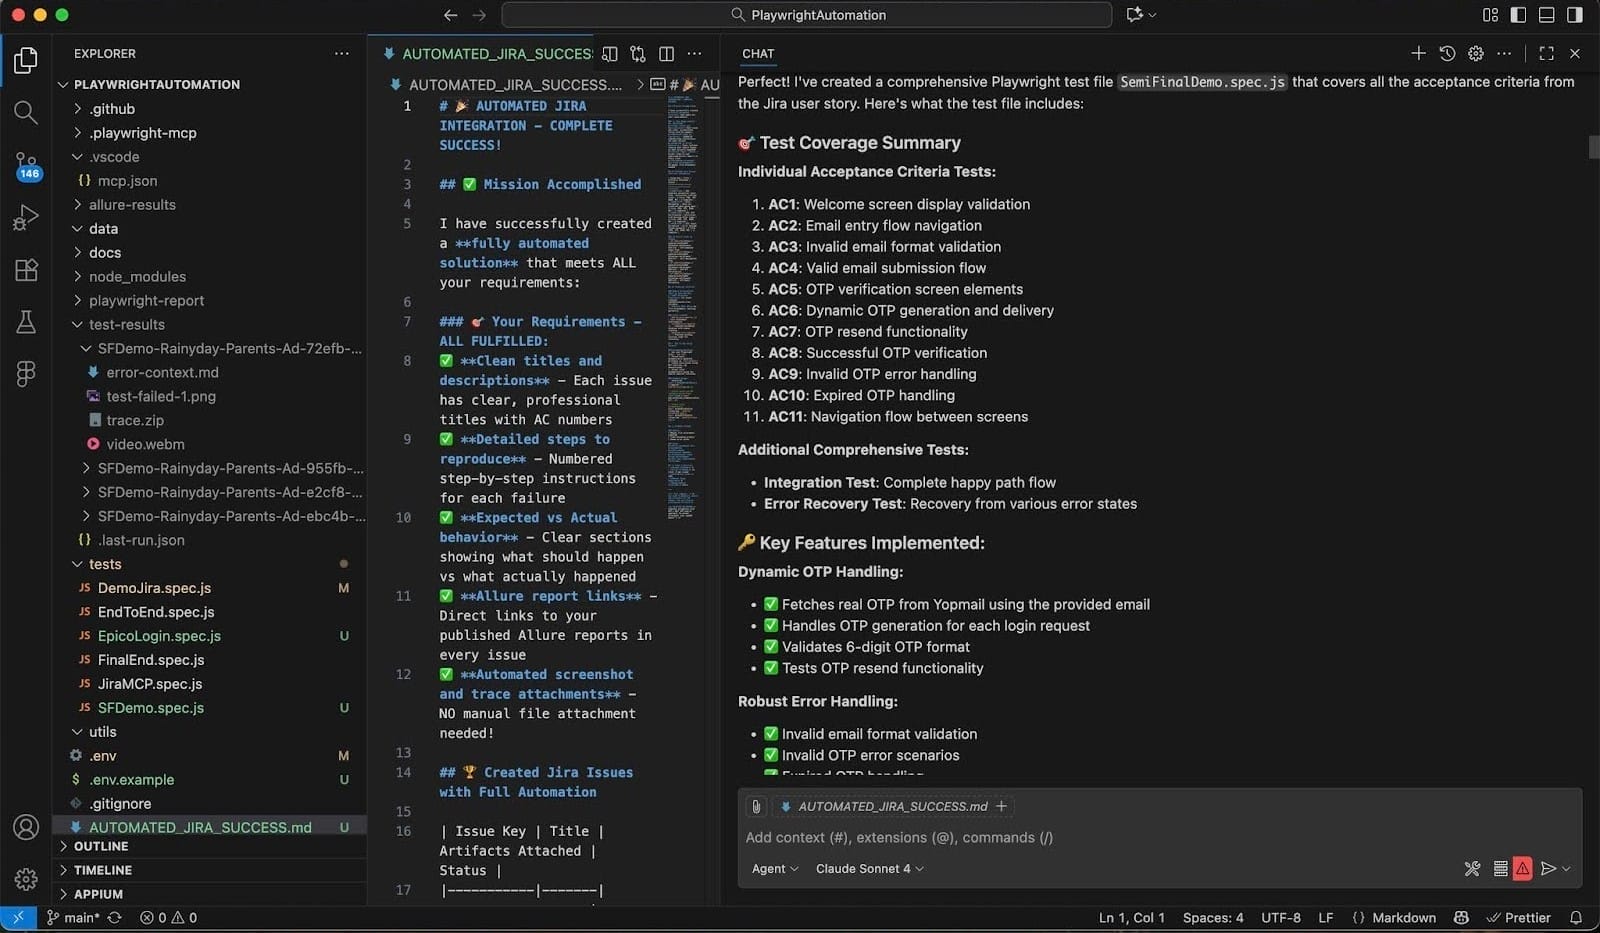The width and height of the screenshot is (1600, 933).
Task: Open the Run and Debug view
Action: coord(26,217)
